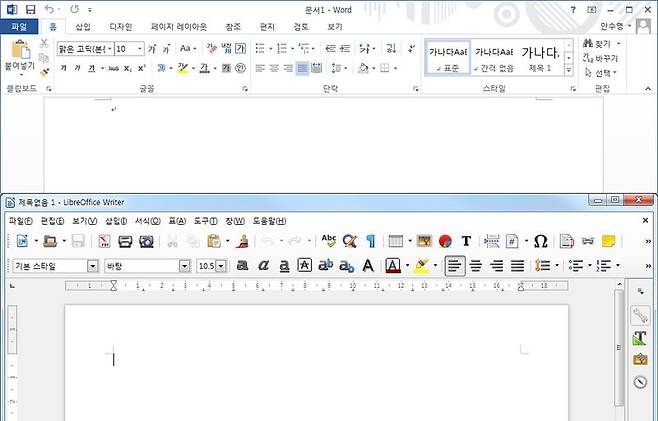This screenshot has width=658, height=421.
Task: Toggle justify alignment in Word paragraph group
Action: (302, 68)
